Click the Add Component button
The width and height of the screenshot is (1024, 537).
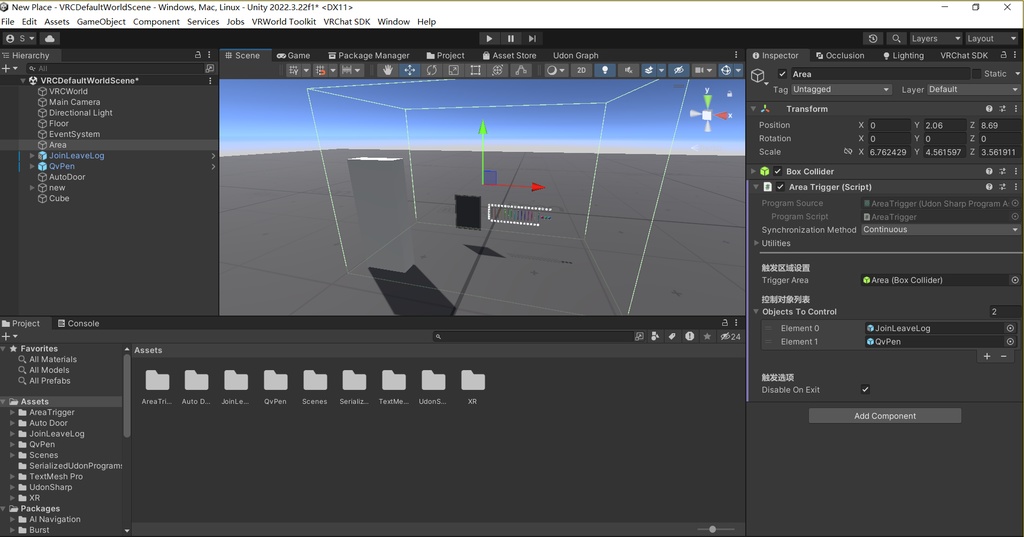click(884, 415)
